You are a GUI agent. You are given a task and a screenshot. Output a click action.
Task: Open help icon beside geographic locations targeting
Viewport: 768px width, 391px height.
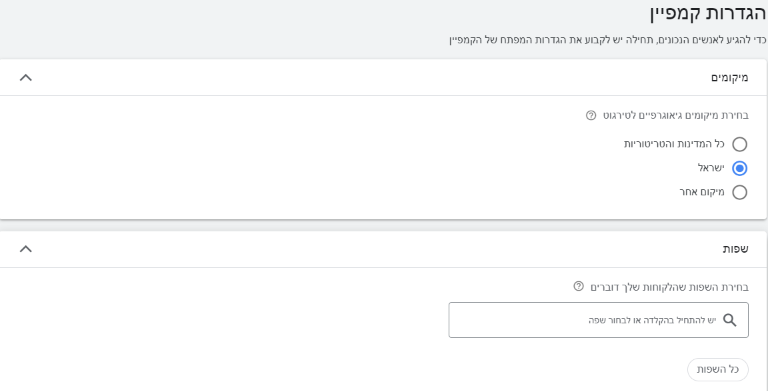[591, 116]
